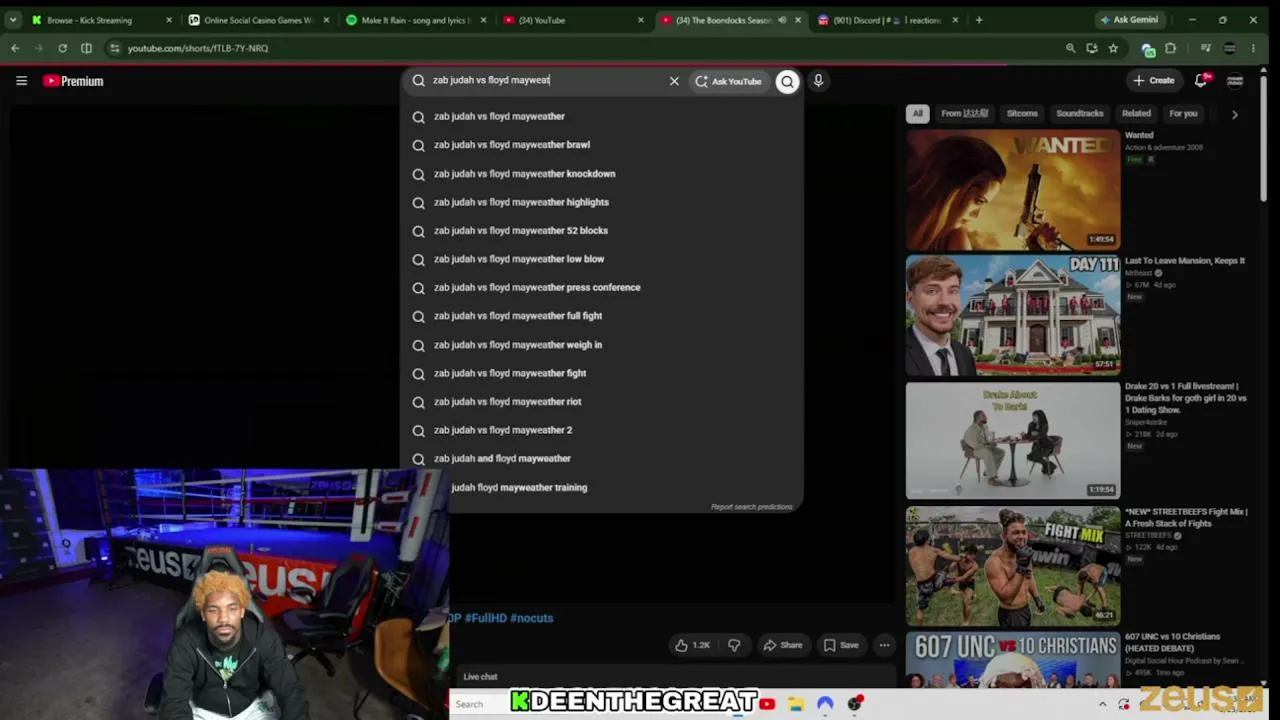
Task: Like the video (1.2K likes)
Action: pyautogui.click(x=693, y=645)
